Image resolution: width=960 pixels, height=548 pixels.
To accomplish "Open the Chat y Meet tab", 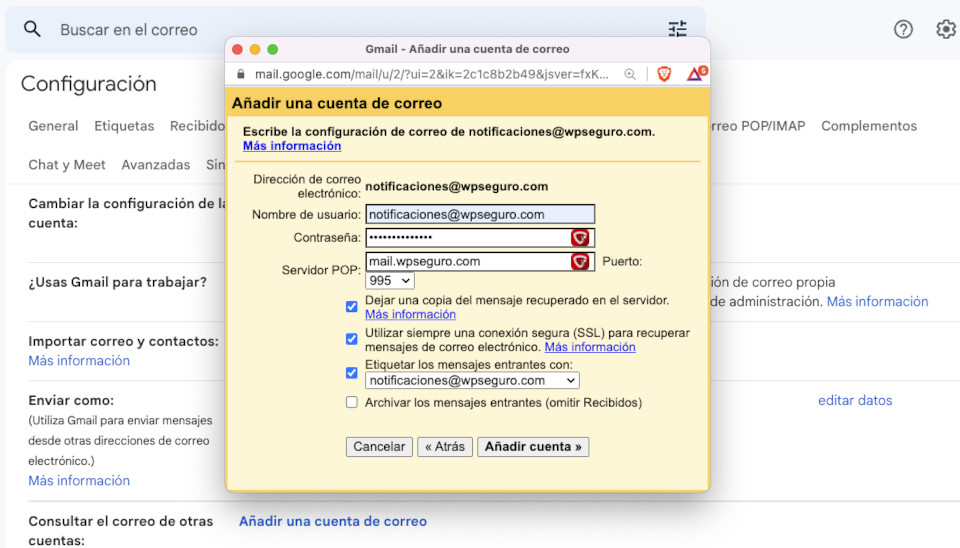I will [67, 165].
